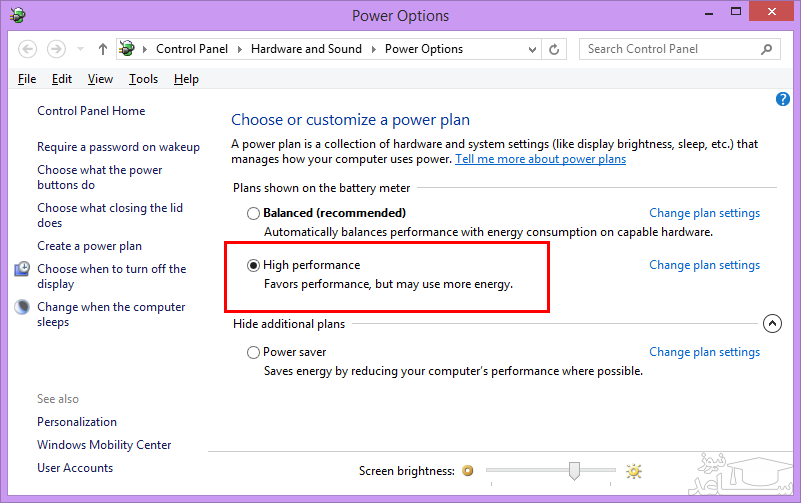
Task: Change plan settings for Power saver
Action: point(704,352)
